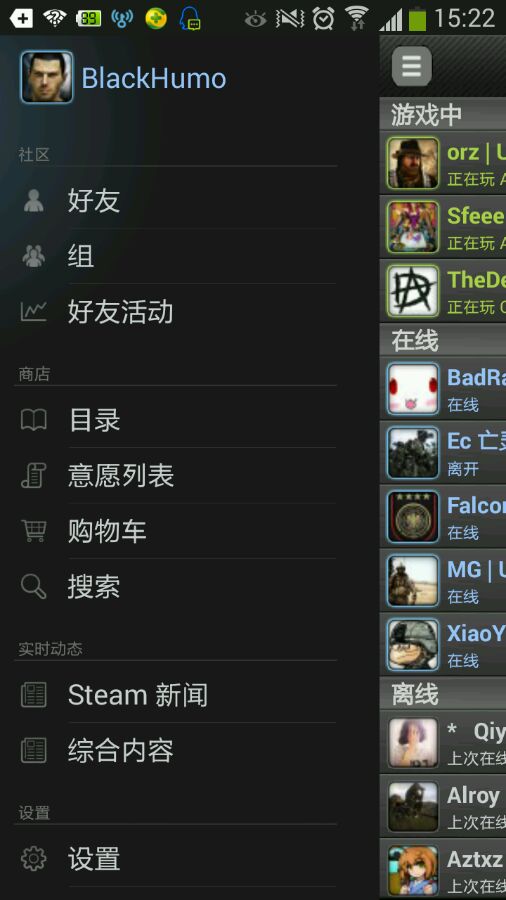Open 意愿列表 wishlist scroll icon
Image resolution: width=506 pixels, height=900 pixels.
pos(34,475)
